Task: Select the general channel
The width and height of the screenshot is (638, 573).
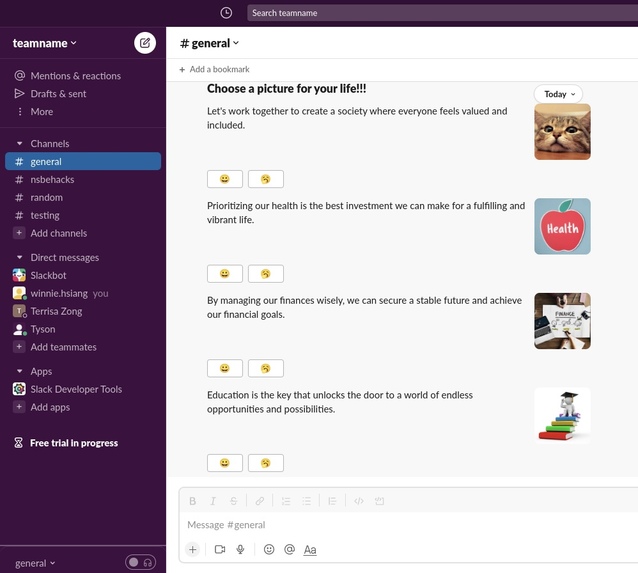Action: coord(83,162)
